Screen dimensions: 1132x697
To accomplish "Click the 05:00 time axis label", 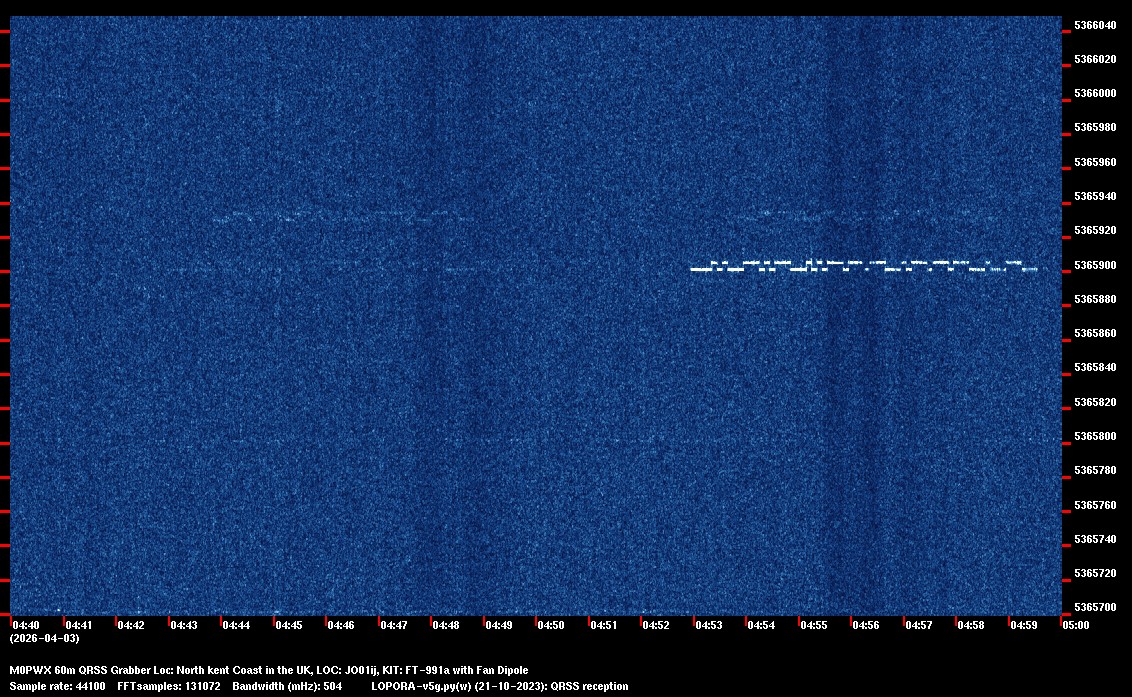I will (x=1076, y=625).
